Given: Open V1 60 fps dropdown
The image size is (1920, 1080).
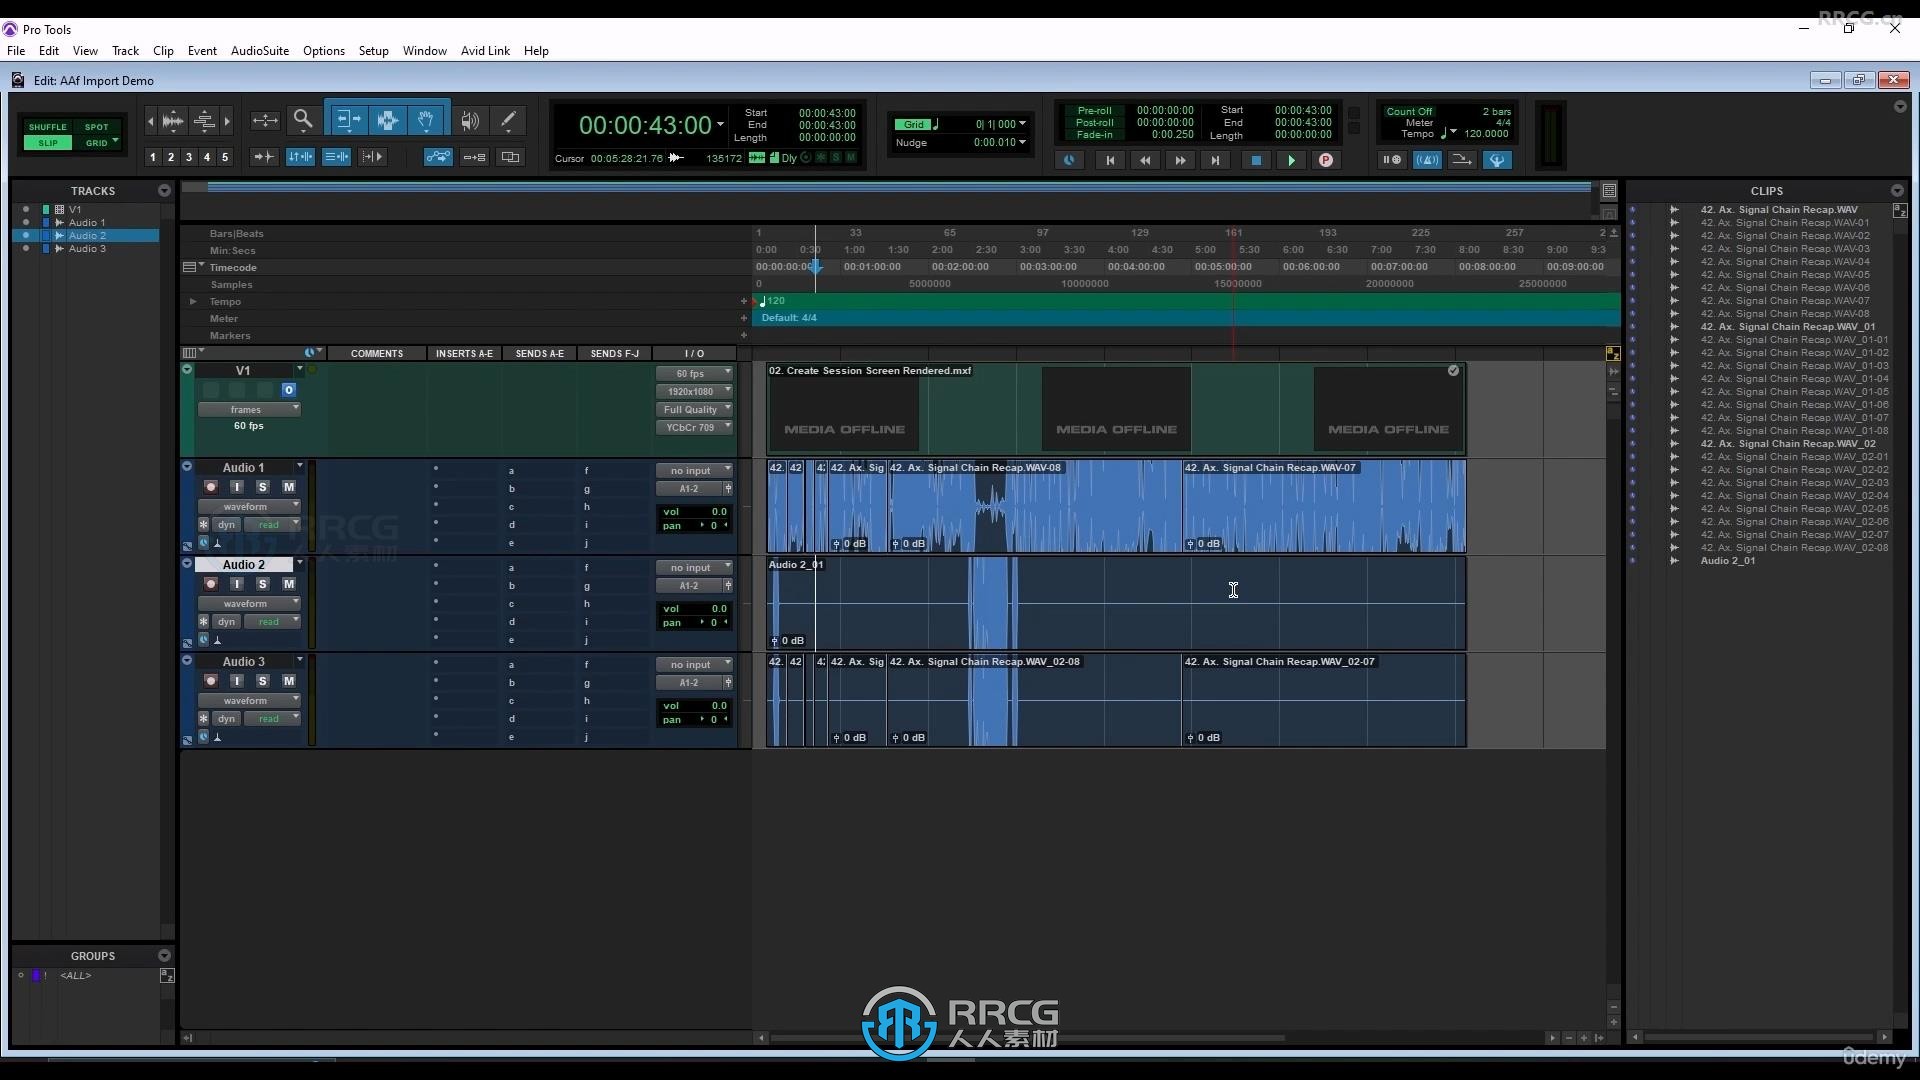Looking at the screenshot, I should click(694, 373).
